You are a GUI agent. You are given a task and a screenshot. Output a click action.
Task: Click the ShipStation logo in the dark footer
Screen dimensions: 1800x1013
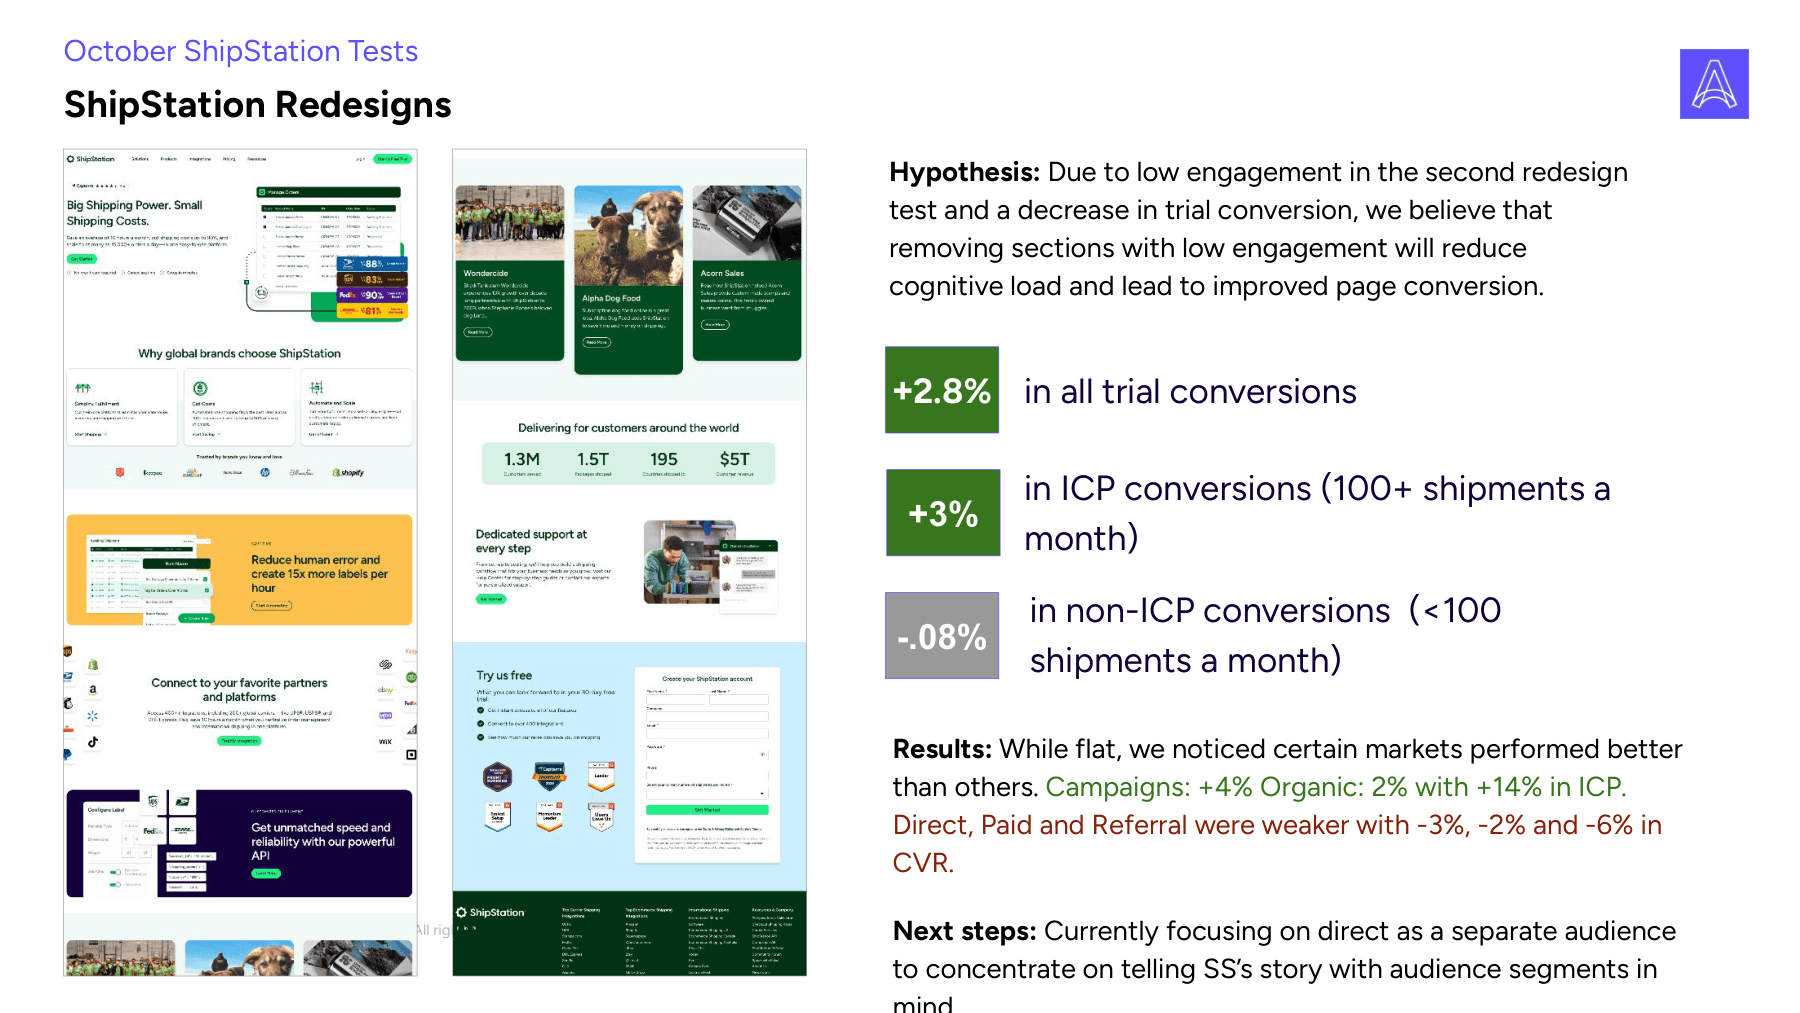(490, 913)
